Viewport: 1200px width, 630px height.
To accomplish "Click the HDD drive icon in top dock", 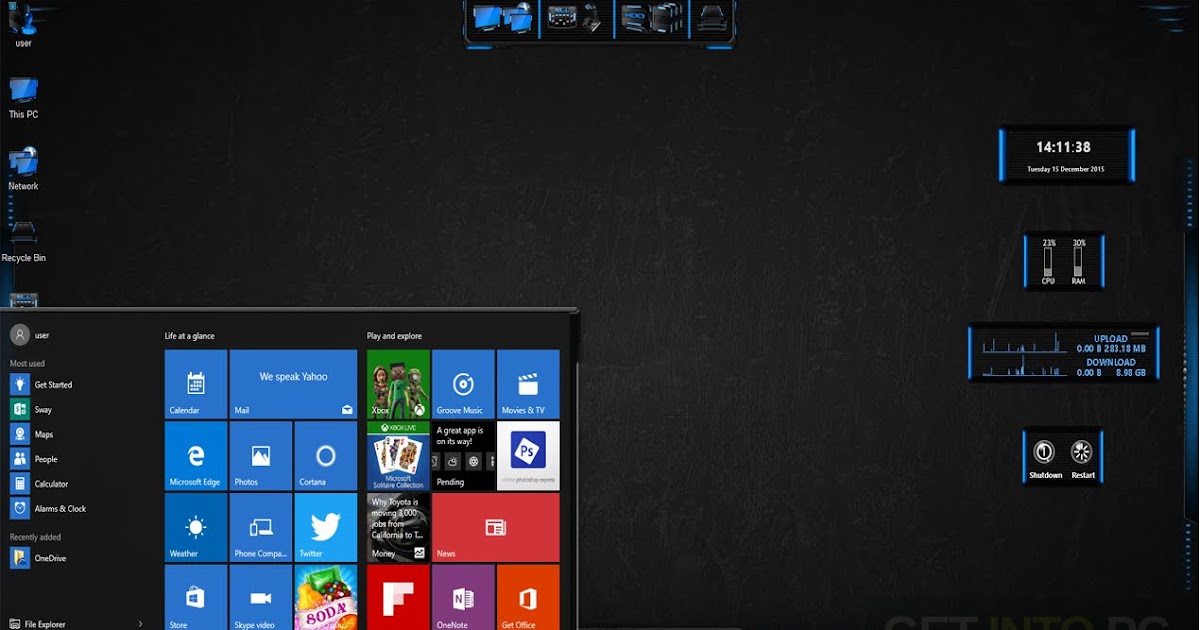I will (x=635, y=17).
